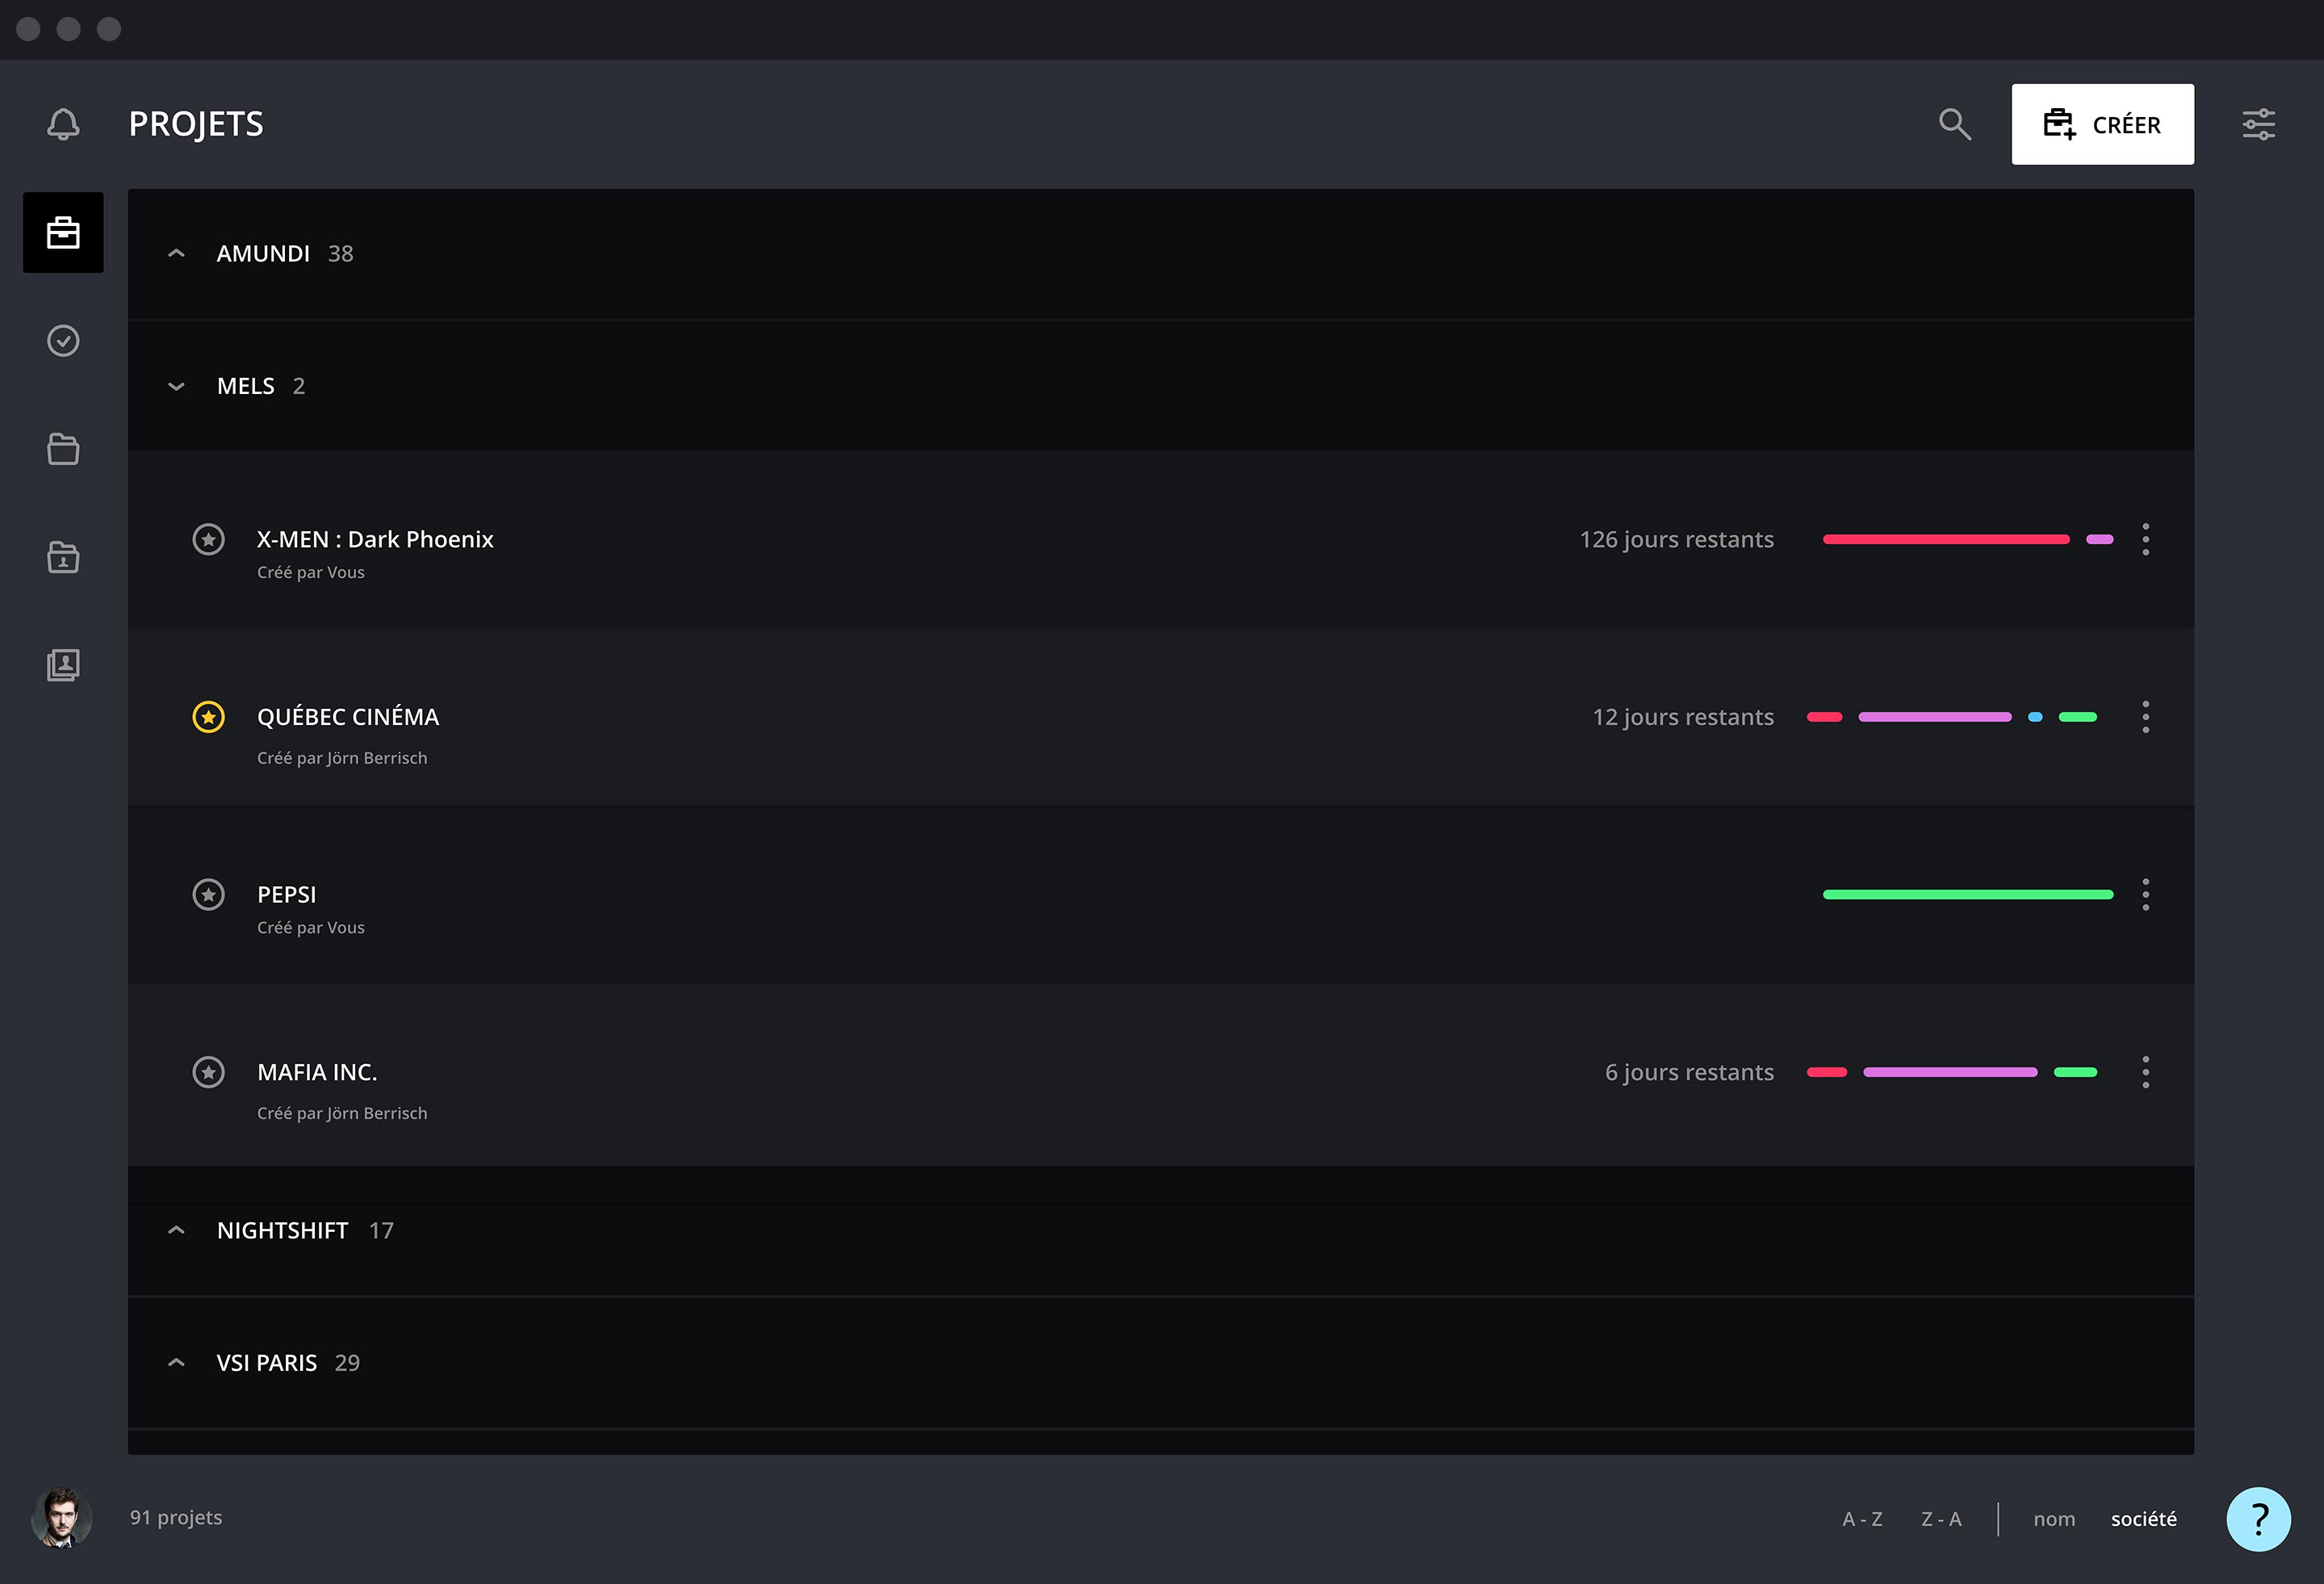The height and width of the screenshot is (1584, 2324).
Task: Click 'Créé par Vous' under PEPSI
Action: pyautogui.click(x=311, y=928)
